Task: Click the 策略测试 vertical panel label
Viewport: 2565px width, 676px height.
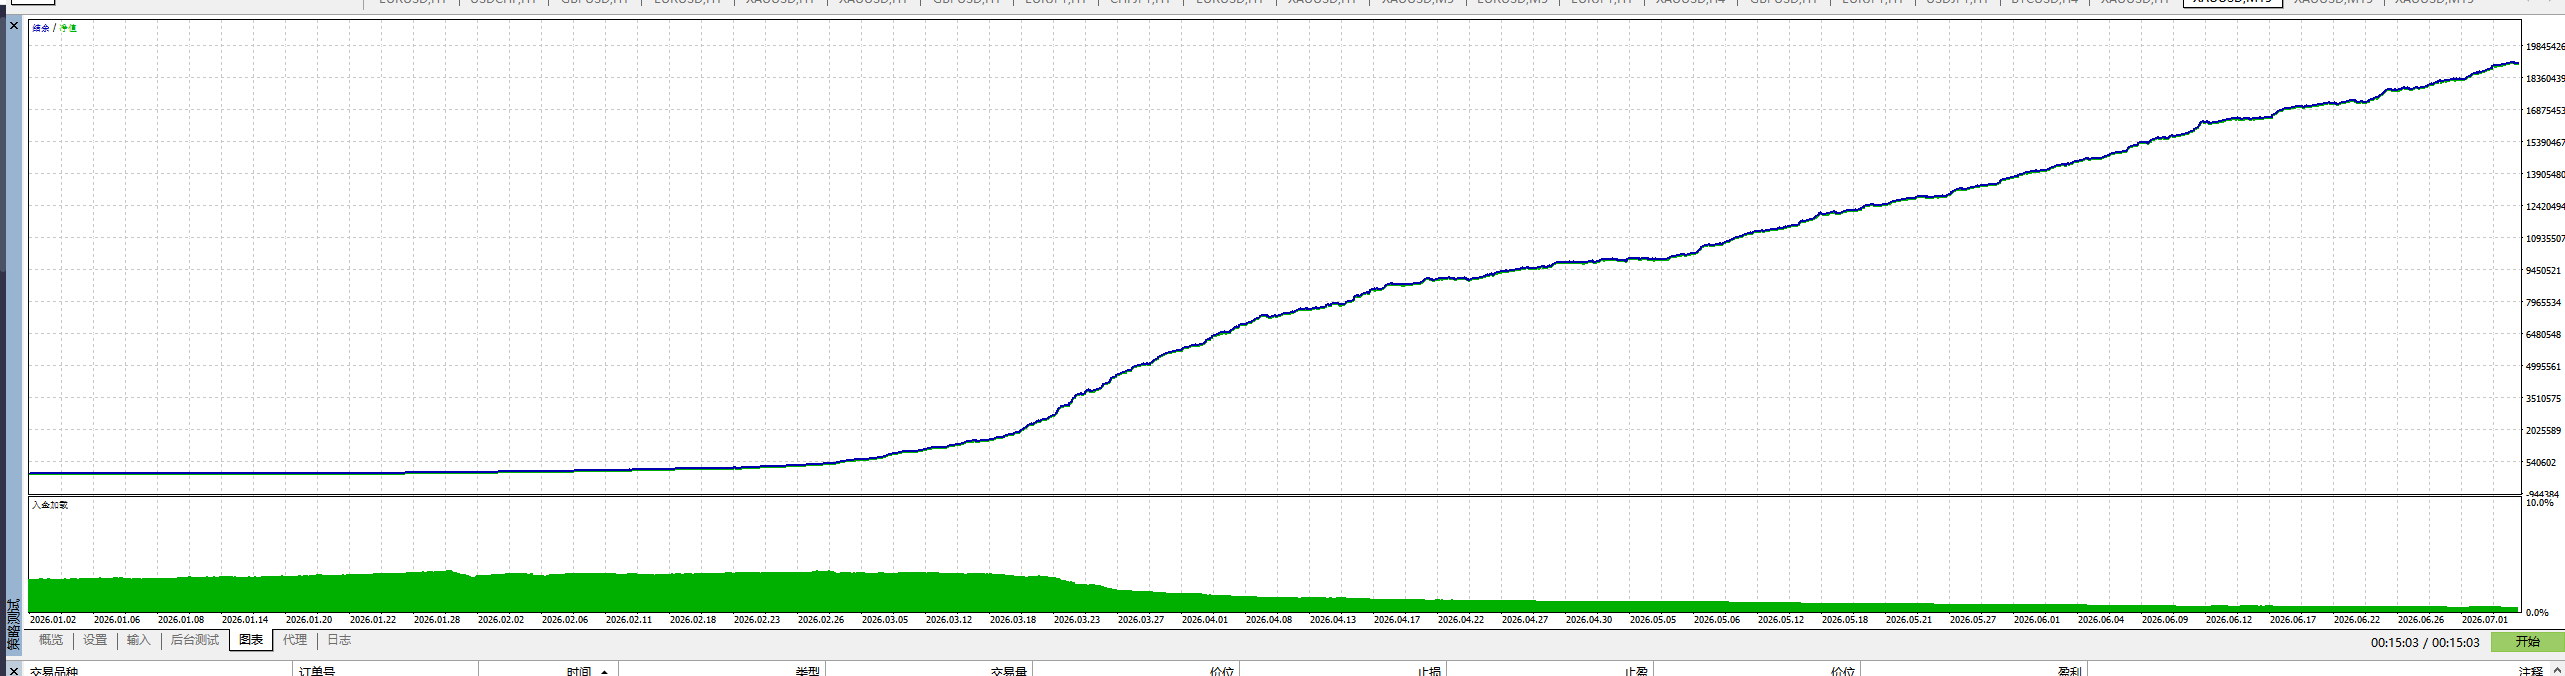Action: [x=14, y=624]
